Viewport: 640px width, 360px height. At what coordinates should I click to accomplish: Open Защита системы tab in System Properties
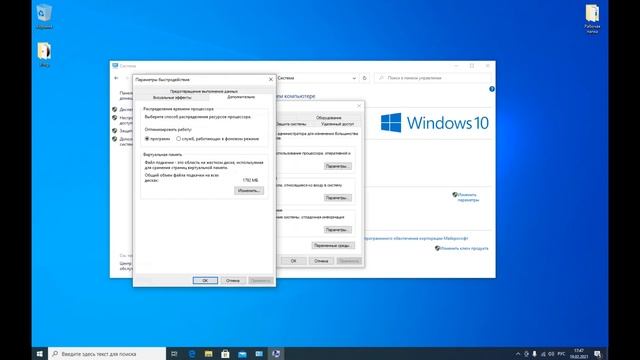291,124
